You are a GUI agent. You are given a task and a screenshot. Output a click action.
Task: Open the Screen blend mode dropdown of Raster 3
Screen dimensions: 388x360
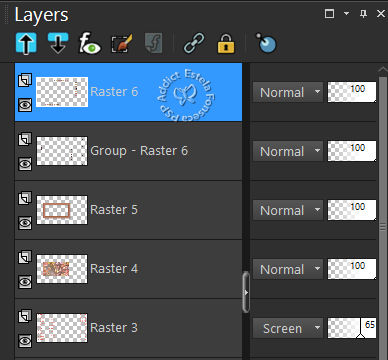(288, 328)
